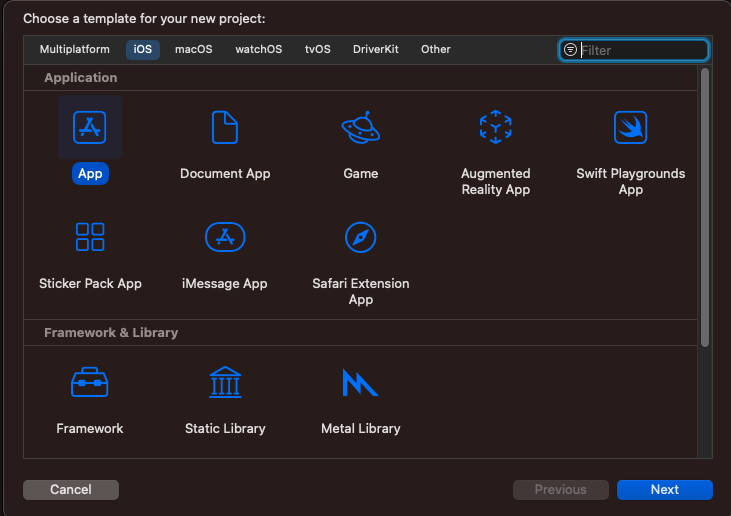The image size is (731, 516).
Task: Choose the Swift Playgrounds App icon
Action: [630, 127]
